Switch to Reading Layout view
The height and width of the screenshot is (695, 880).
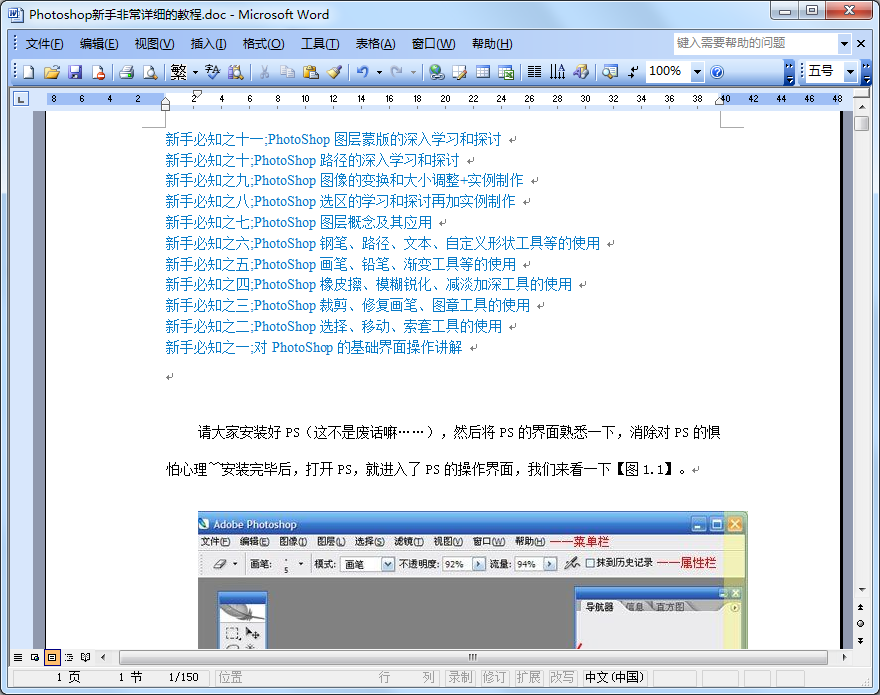pos(85,657)
